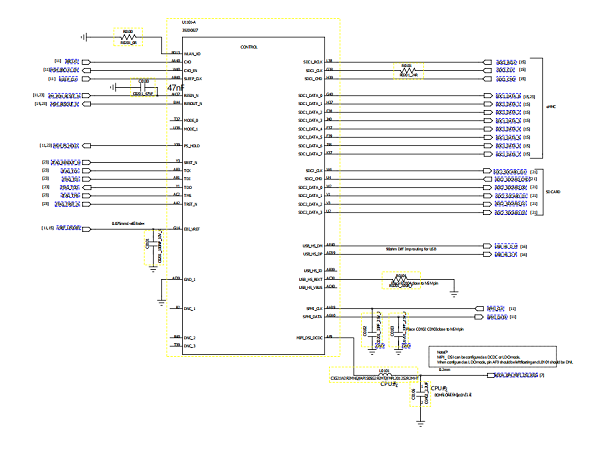Select the inductor above CPU label
Screen dimensions: 600x476
tap(383, 377)
